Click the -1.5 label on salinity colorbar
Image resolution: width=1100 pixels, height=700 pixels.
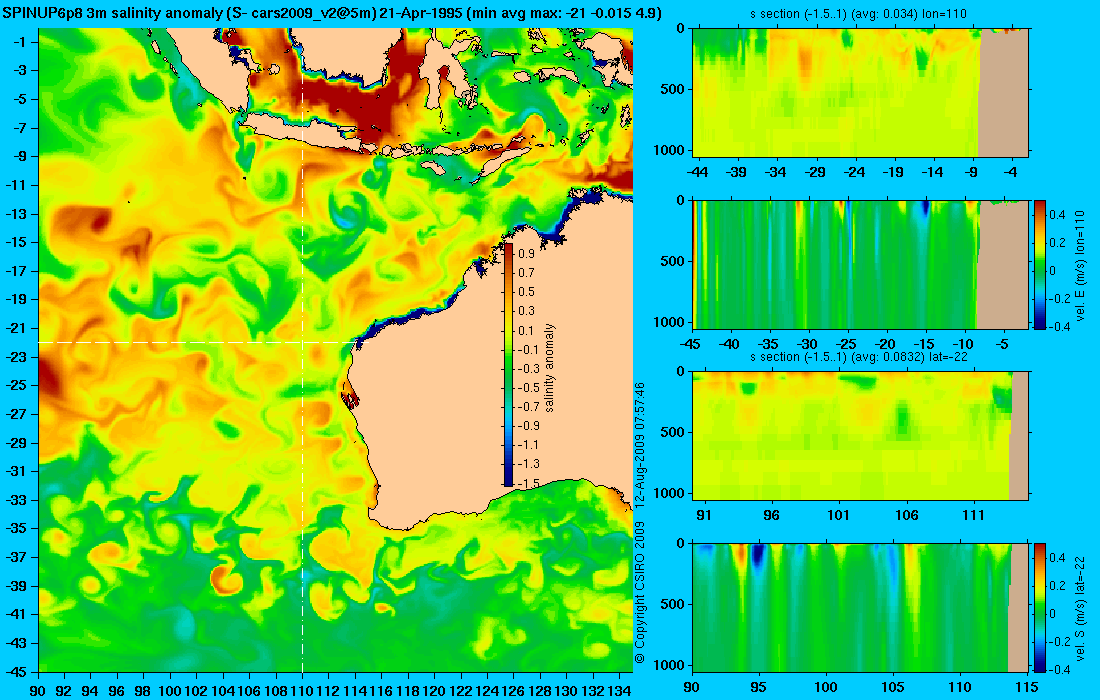tap(527, 483)
